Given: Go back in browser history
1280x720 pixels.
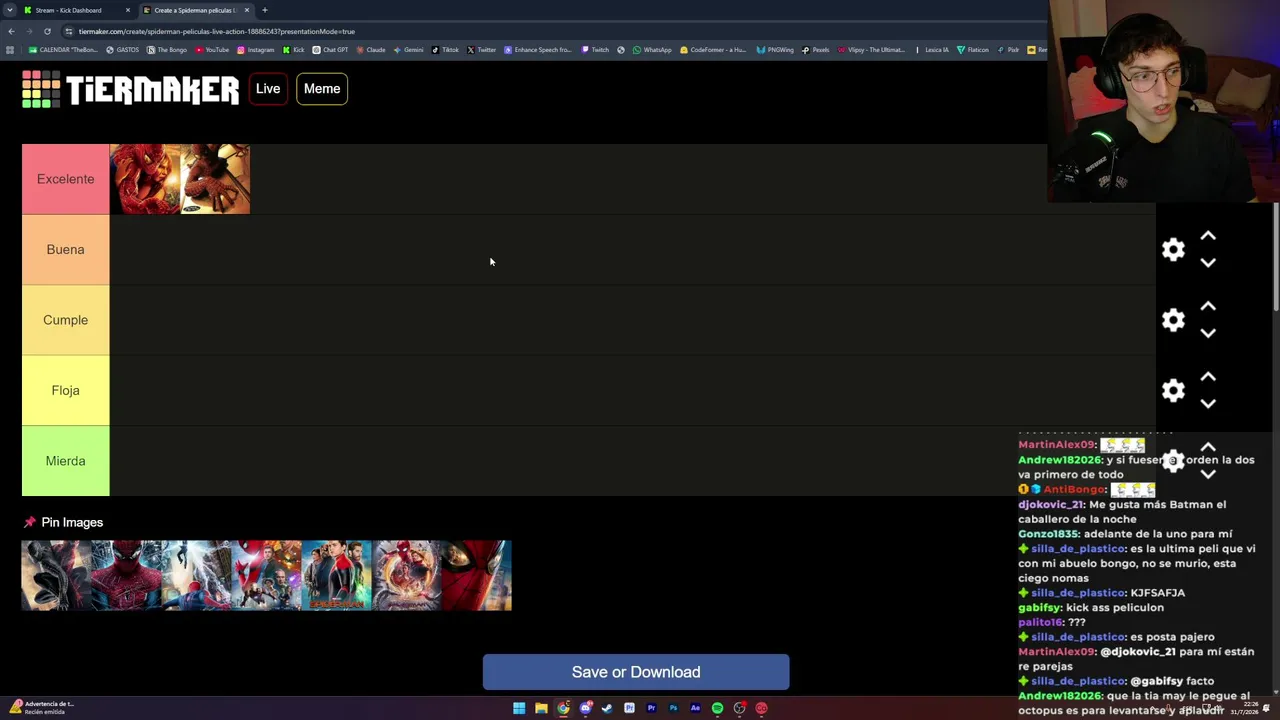Looking at the screenshot, I should (x=11, y=31).
